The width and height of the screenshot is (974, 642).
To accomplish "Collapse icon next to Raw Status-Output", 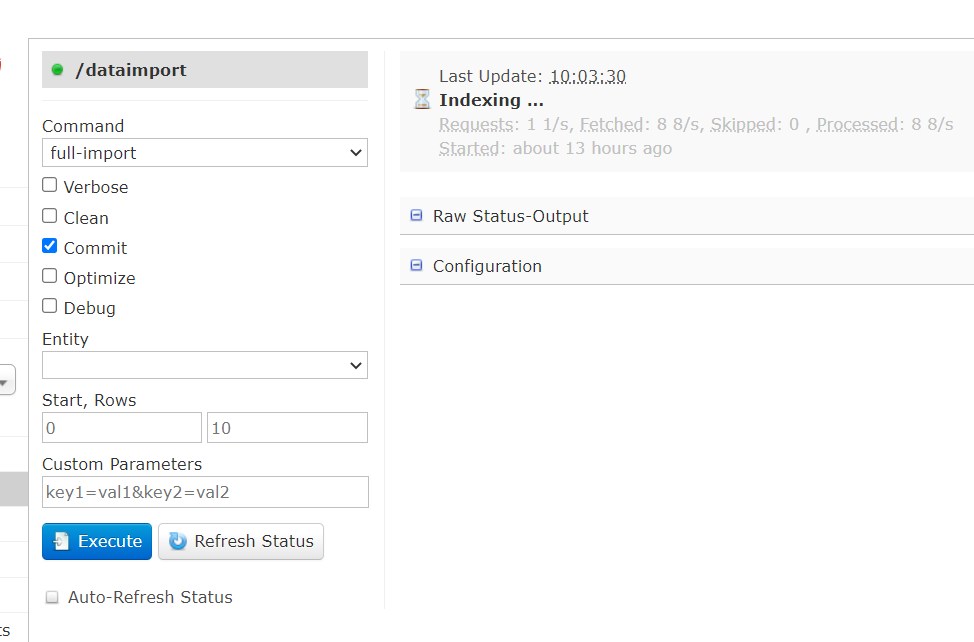I will (x=417, y=215).
